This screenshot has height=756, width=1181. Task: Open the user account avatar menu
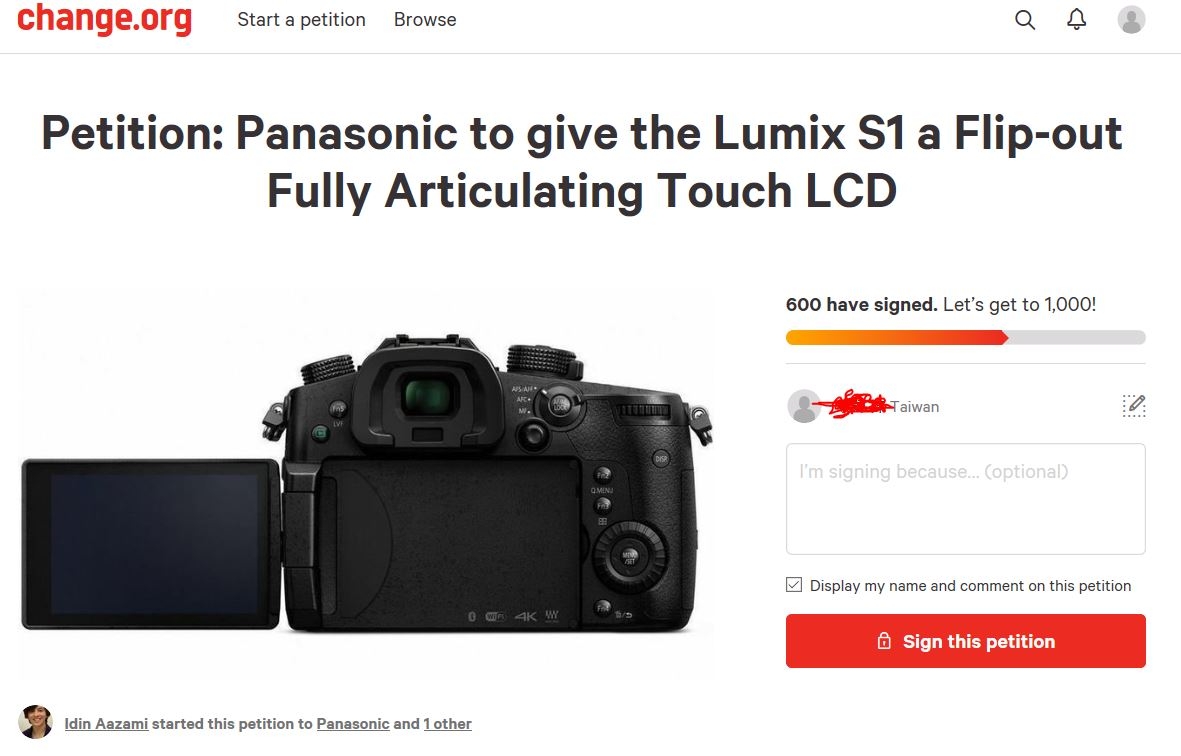click(1131, 20)
